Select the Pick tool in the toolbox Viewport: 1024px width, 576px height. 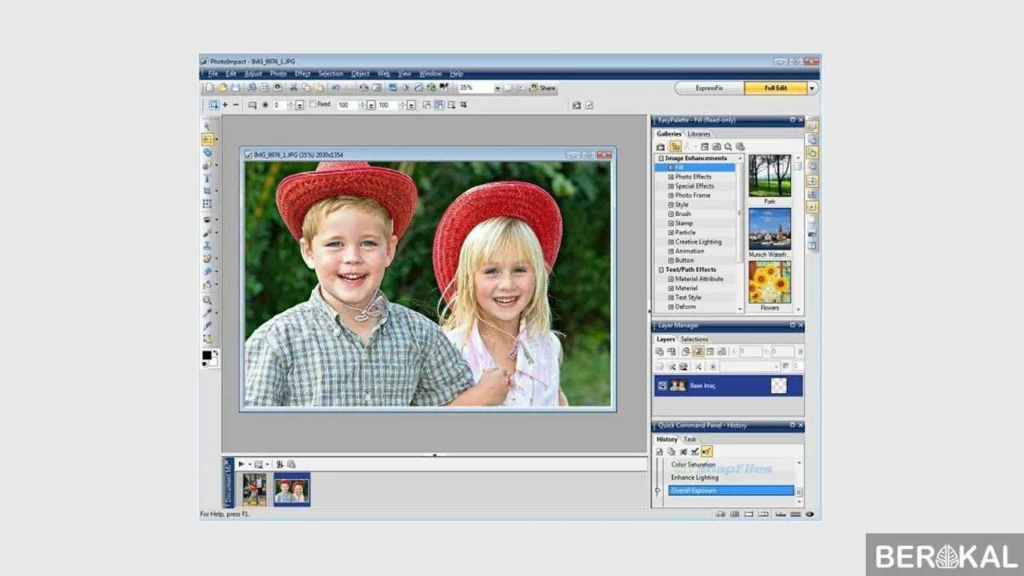(208, 126)
